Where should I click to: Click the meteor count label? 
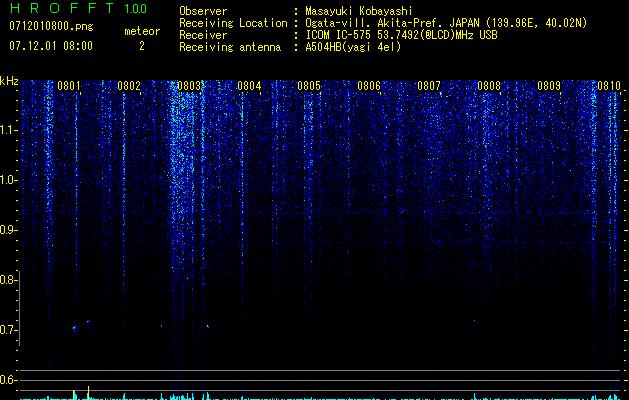142,31
